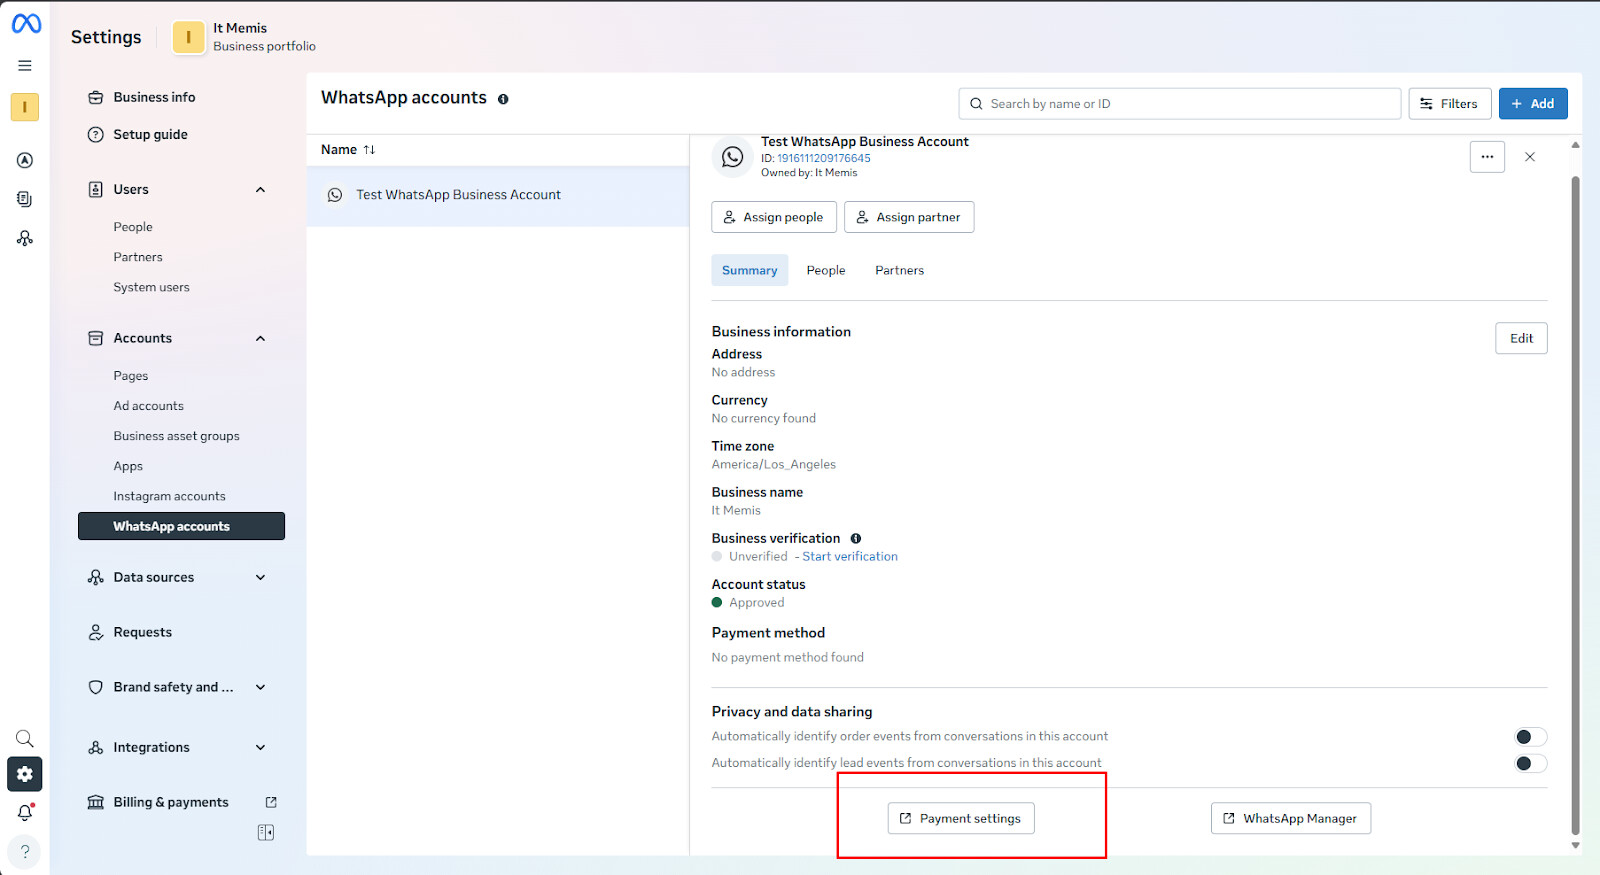Click the notifications bell icon
Viewport: 1600px width, 875px height.
coord(25,813)
